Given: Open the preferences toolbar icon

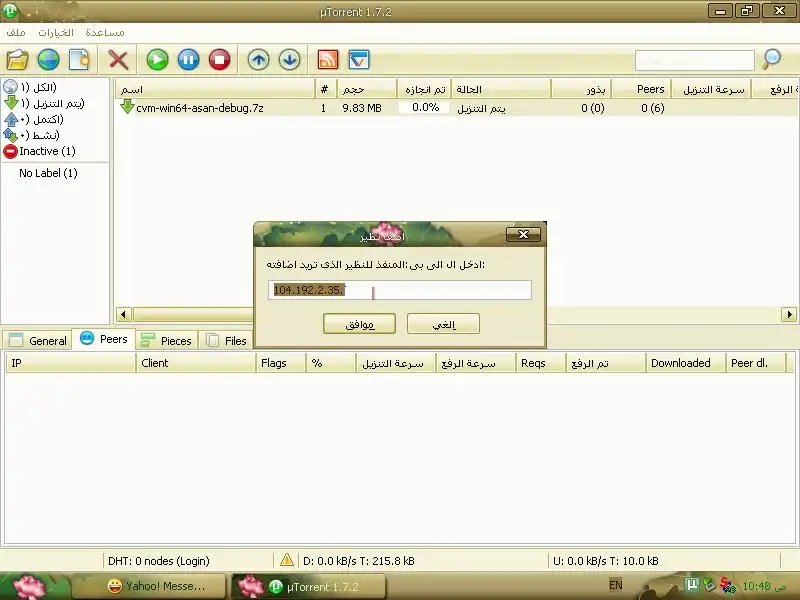Looking at the screenshot, I should [x=359, y=60].
